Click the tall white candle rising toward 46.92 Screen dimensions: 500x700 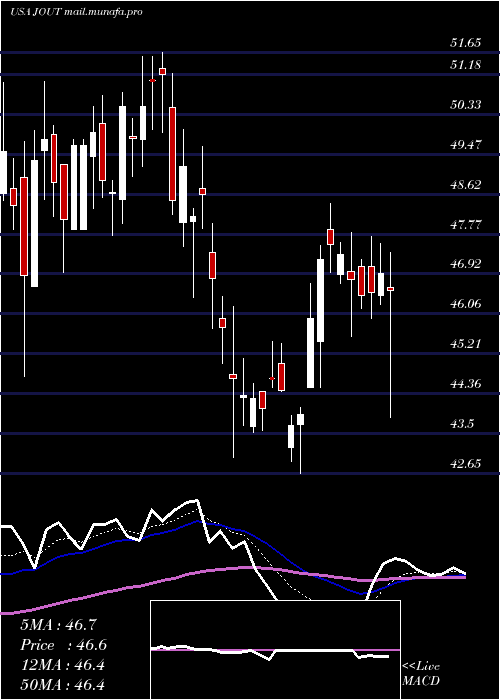coord(321,300)
